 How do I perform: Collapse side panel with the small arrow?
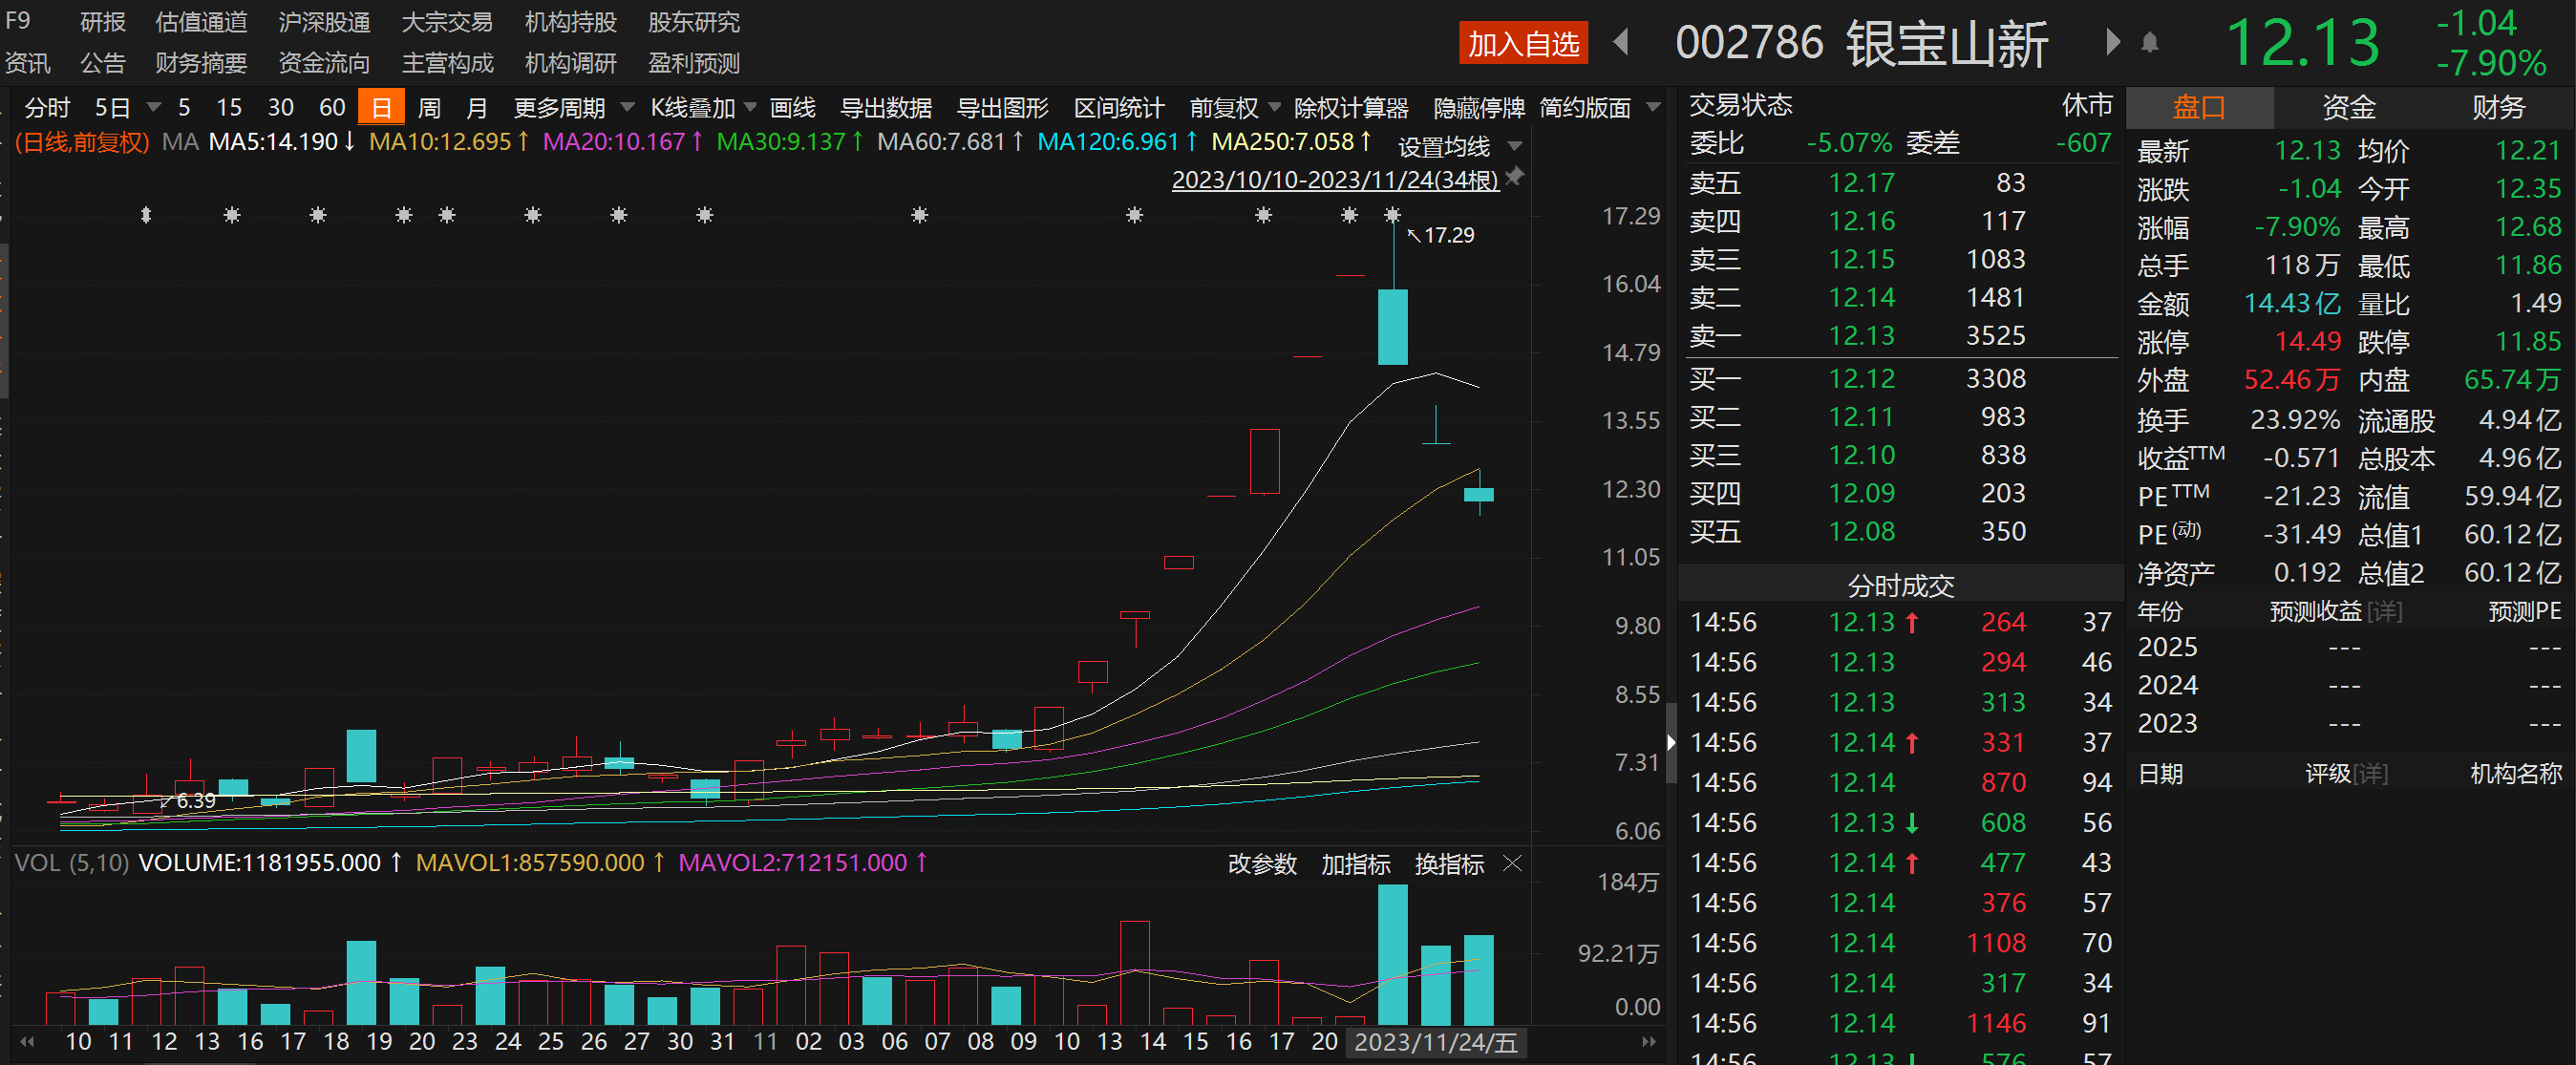click(1670, 742)
